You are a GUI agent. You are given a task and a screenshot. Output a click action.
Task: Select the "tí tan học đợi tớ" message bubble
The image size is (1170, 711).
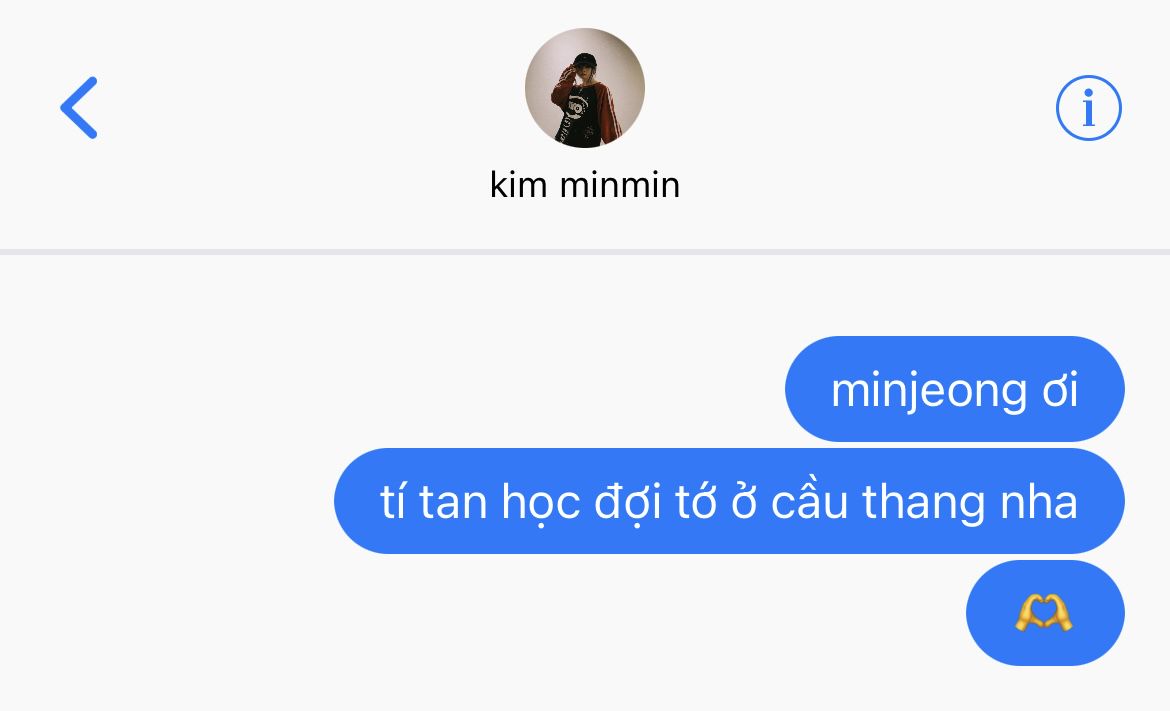[x=729, y=501]
